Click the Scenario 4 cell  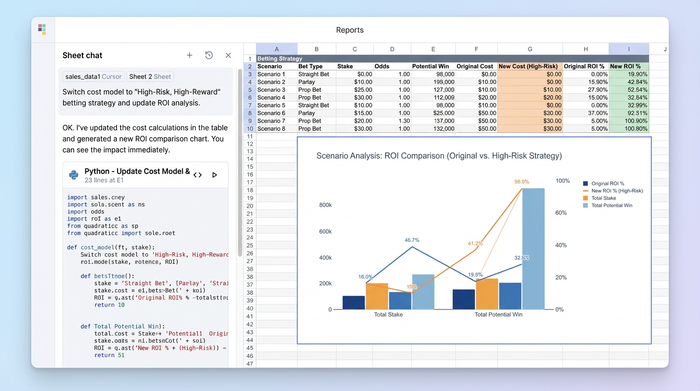(276, 97)
